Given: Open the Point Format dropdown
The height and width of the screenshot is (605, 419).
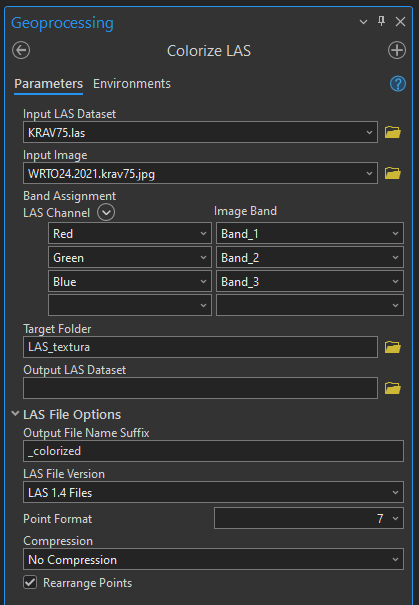Looking at the screenshot, I should pos(309,518).
